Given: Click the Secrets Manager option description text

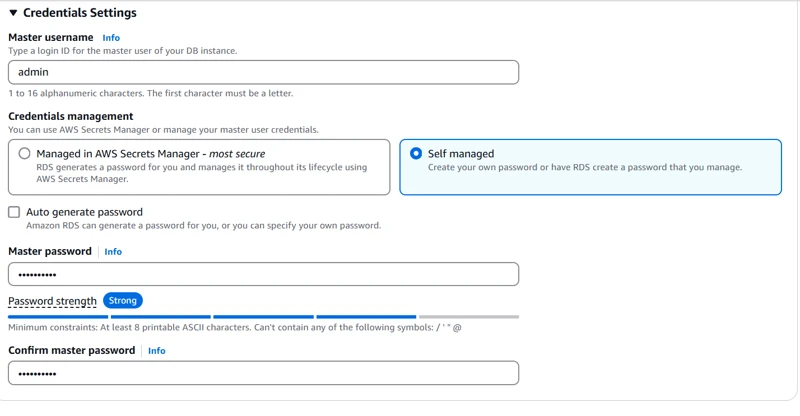Looking at the screenshot, I should [x=201, y=173].
